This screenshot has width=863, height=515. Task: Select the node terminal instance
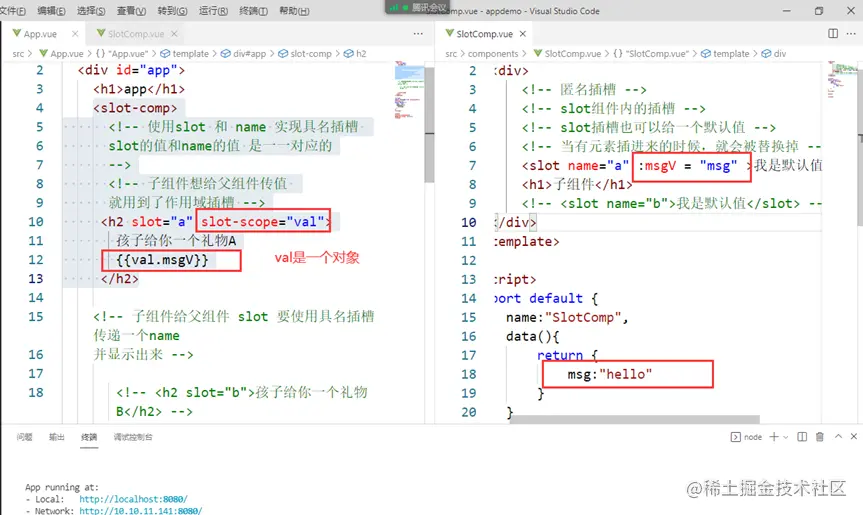[746, 437]
